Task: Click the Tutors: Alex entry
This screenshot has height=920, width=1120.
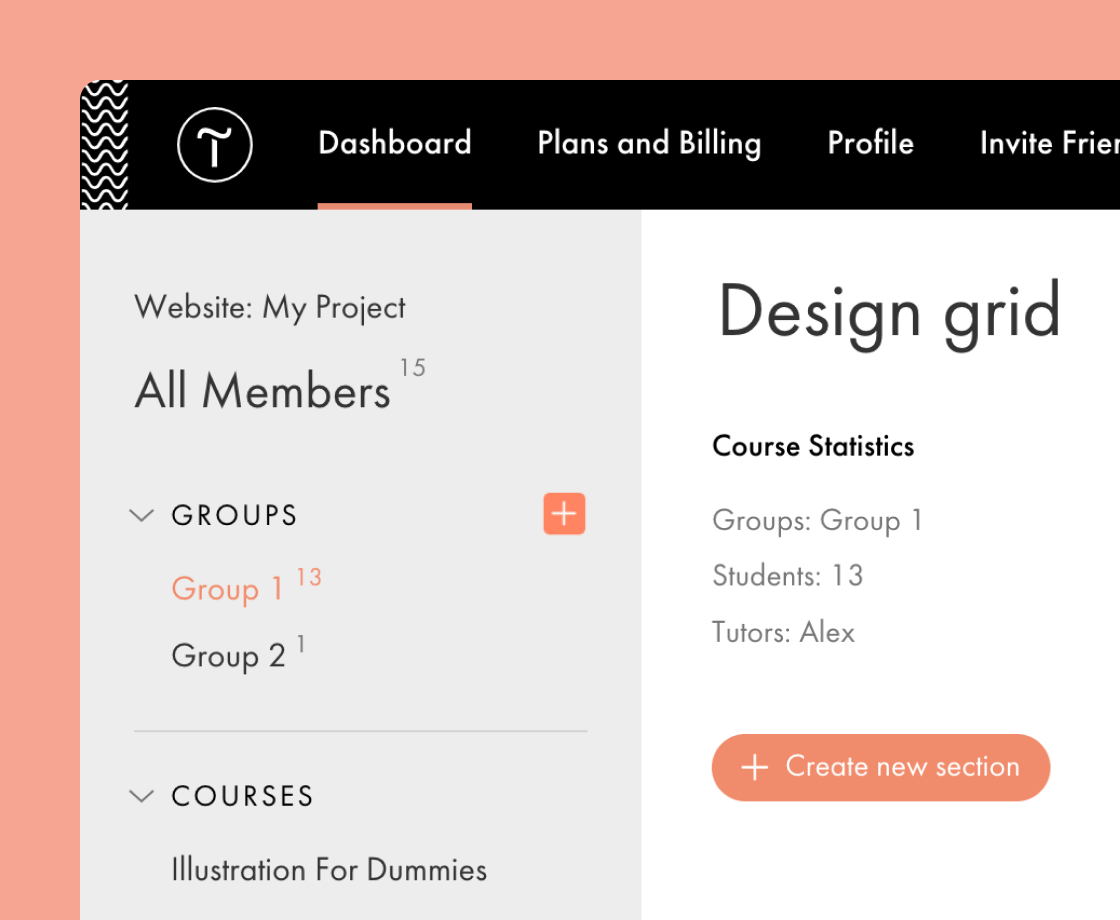Action: click(783, 632)
